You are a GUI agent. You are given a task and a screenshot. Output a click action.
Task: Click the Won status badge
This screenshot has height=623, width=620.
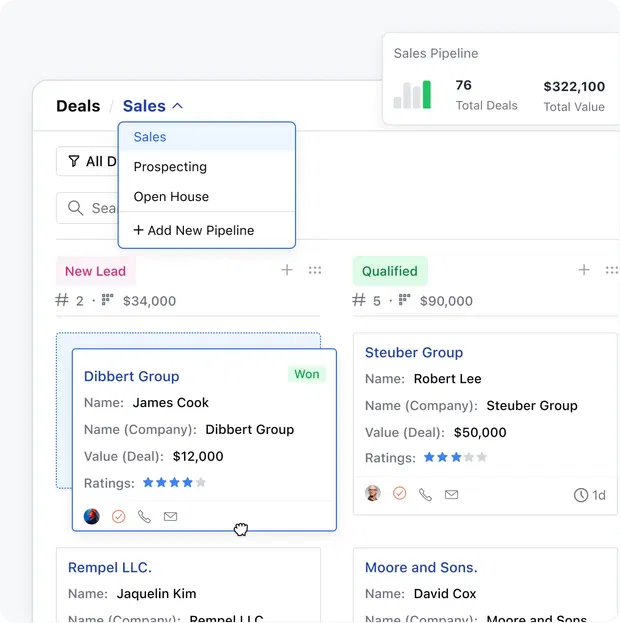tap(307, 374)
